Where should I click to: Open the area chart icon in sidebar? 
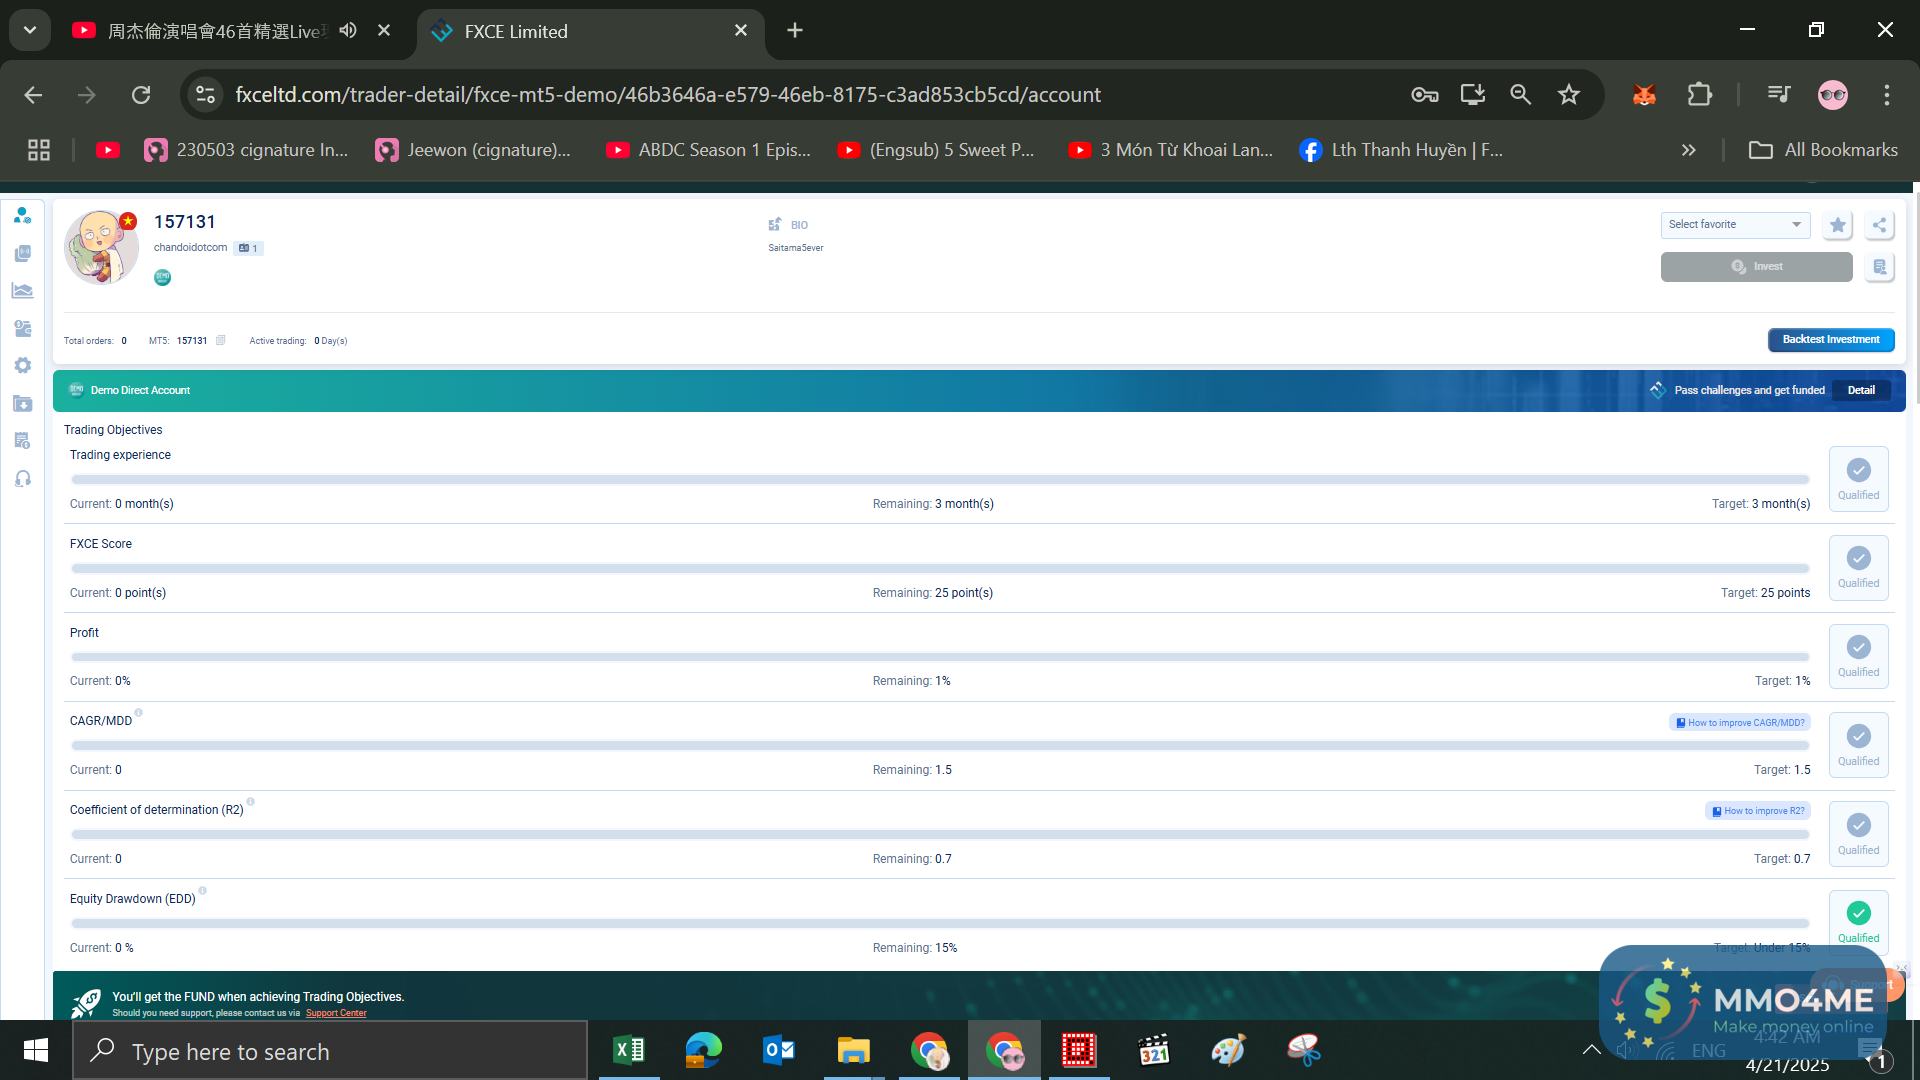coord(23,291)
